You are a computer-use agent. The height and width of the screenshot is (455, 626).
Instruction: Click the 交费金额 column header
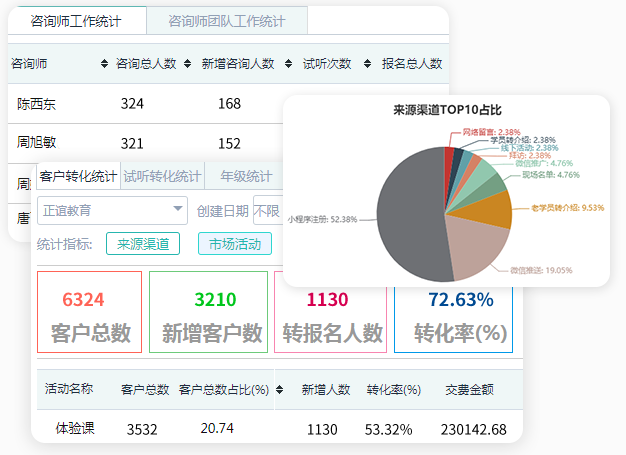[x=470, y=390]
